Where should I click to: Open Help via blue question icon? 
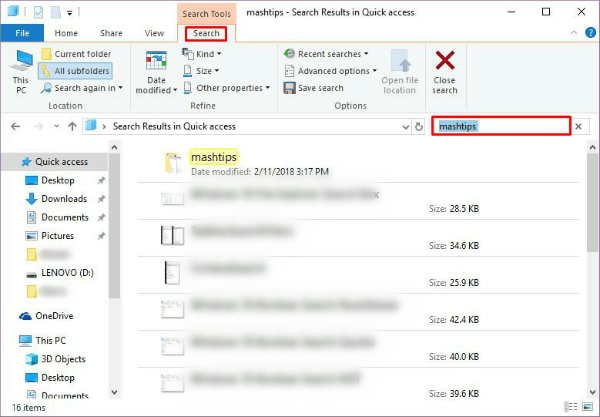(590, 33)
